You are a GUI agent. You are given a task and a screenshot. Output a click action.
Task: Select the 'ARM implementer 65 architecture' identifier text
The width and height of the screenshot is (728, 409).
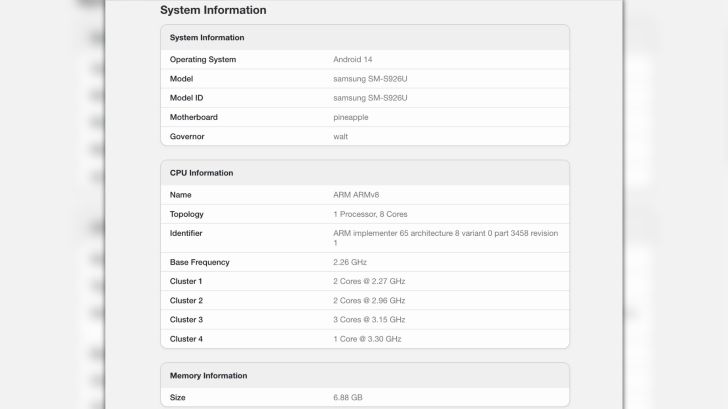click(446, 238)
